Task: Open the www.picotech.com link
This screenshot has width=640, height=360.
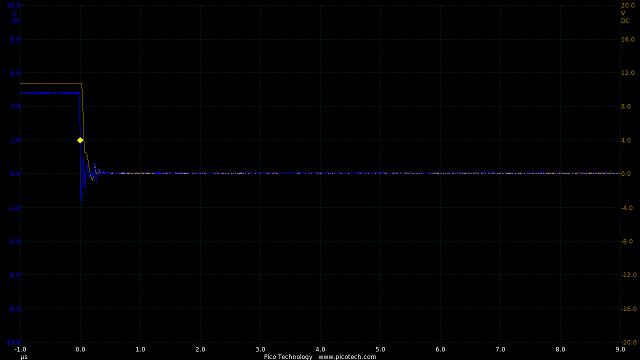Action: coord(347,356)
